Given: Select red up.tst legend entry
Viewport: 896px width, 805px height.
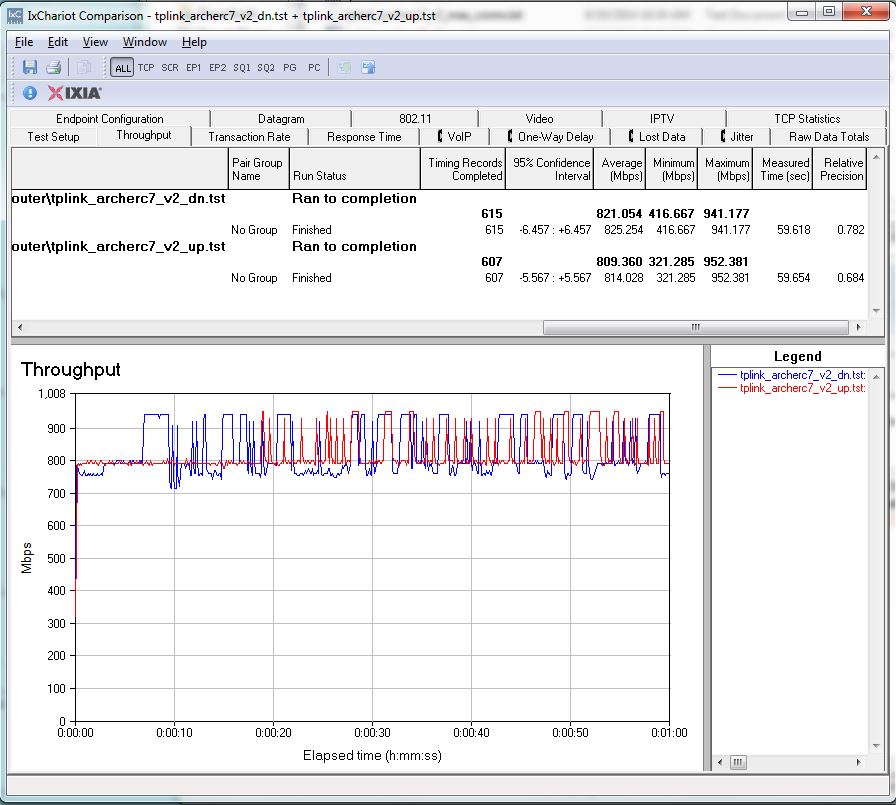Looking at the screenshot, I should coord(791,388).
